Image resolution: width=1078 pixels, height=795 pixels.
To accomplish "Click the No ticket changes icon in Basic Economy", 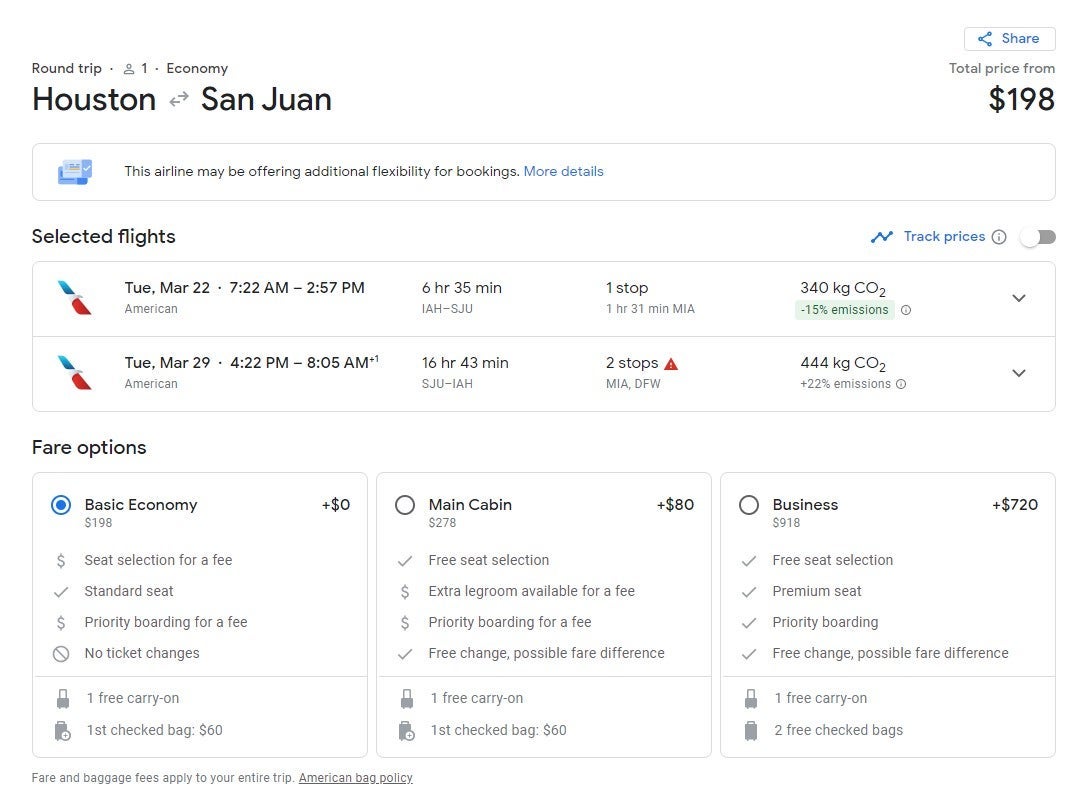I will point(61,653).
